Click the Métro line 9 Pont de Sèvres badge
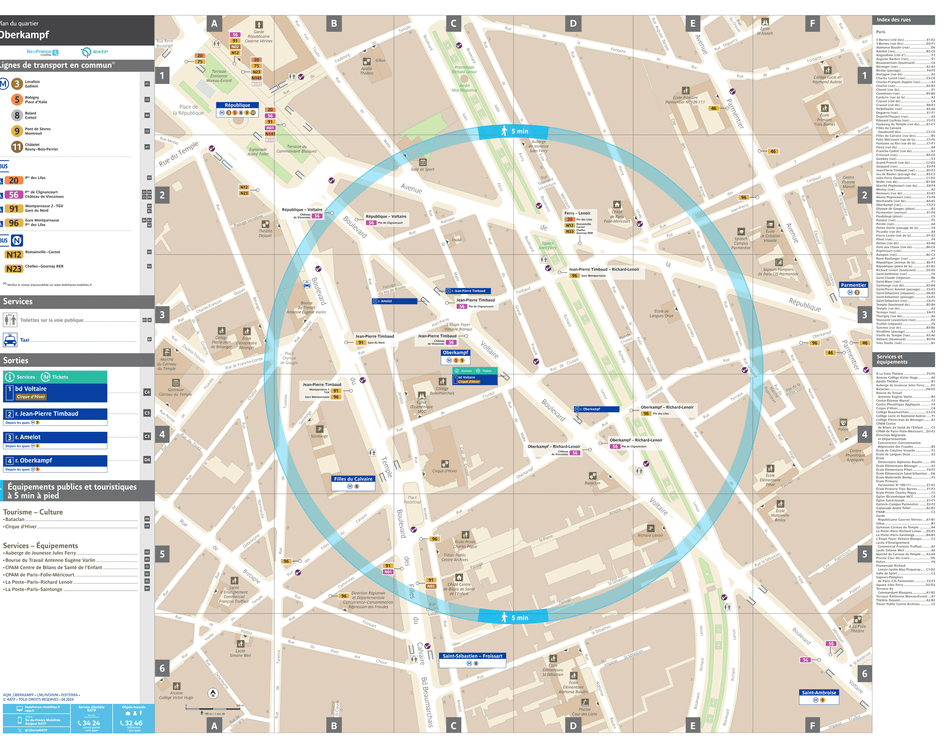This screenshot has height=748, width=944. coord(15,130)
